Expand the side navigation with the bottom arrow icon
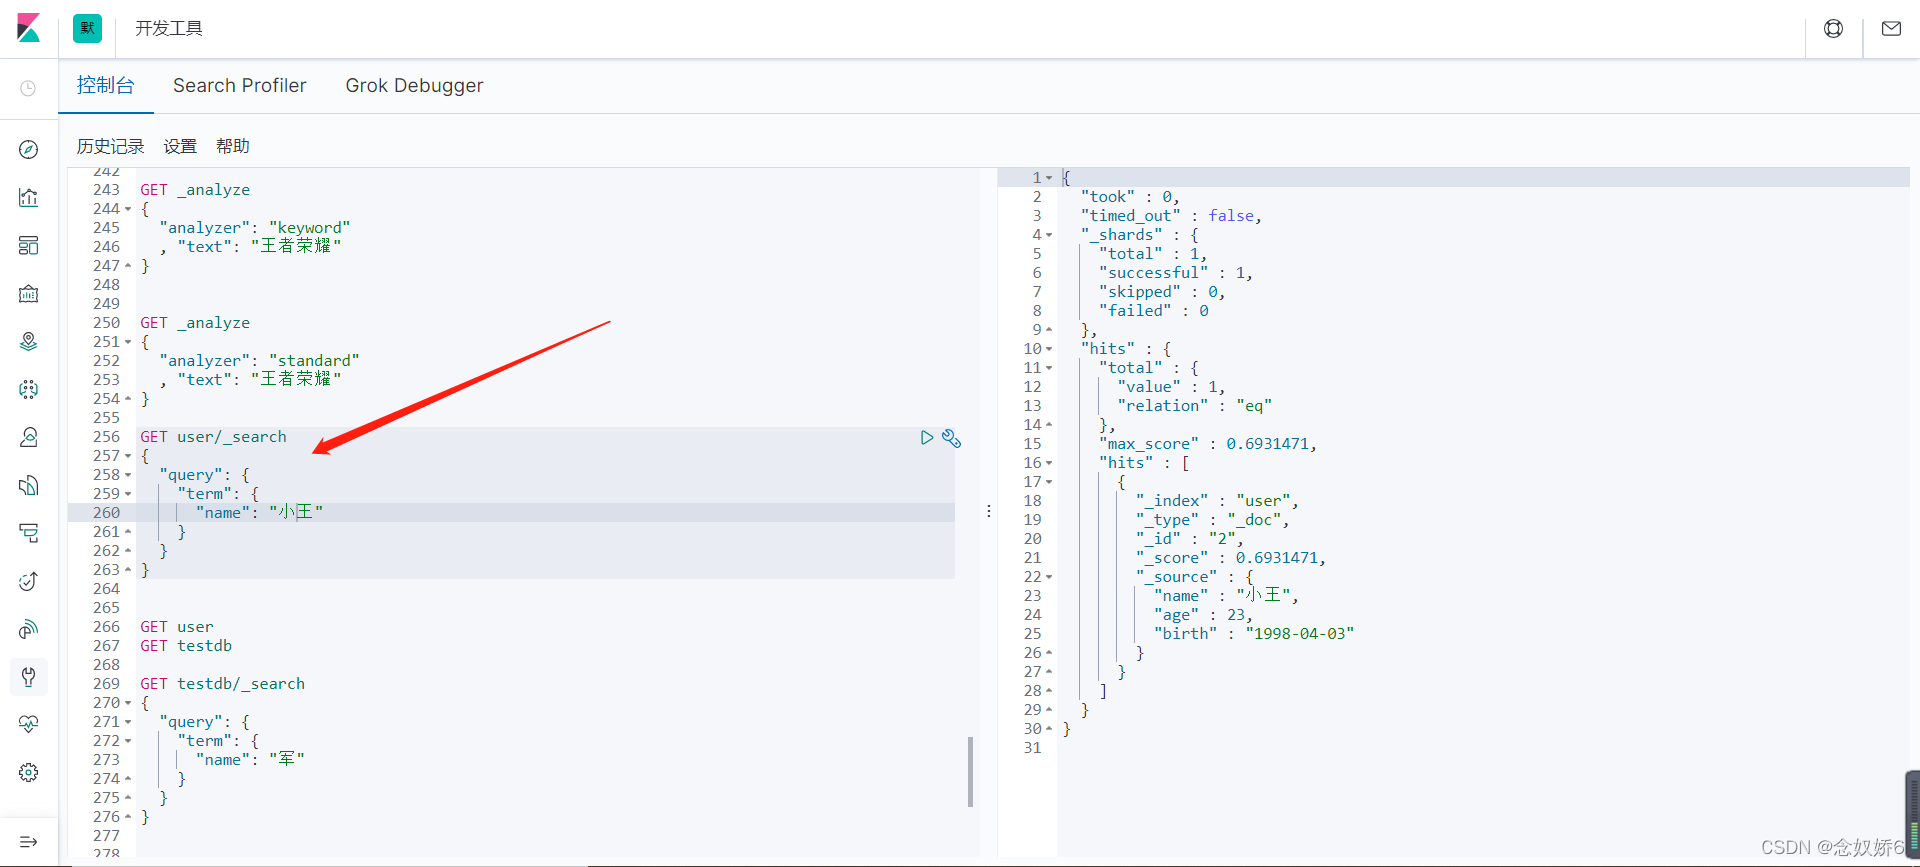The width and height of the screenshot is (1920, 867). coord(28,842)
